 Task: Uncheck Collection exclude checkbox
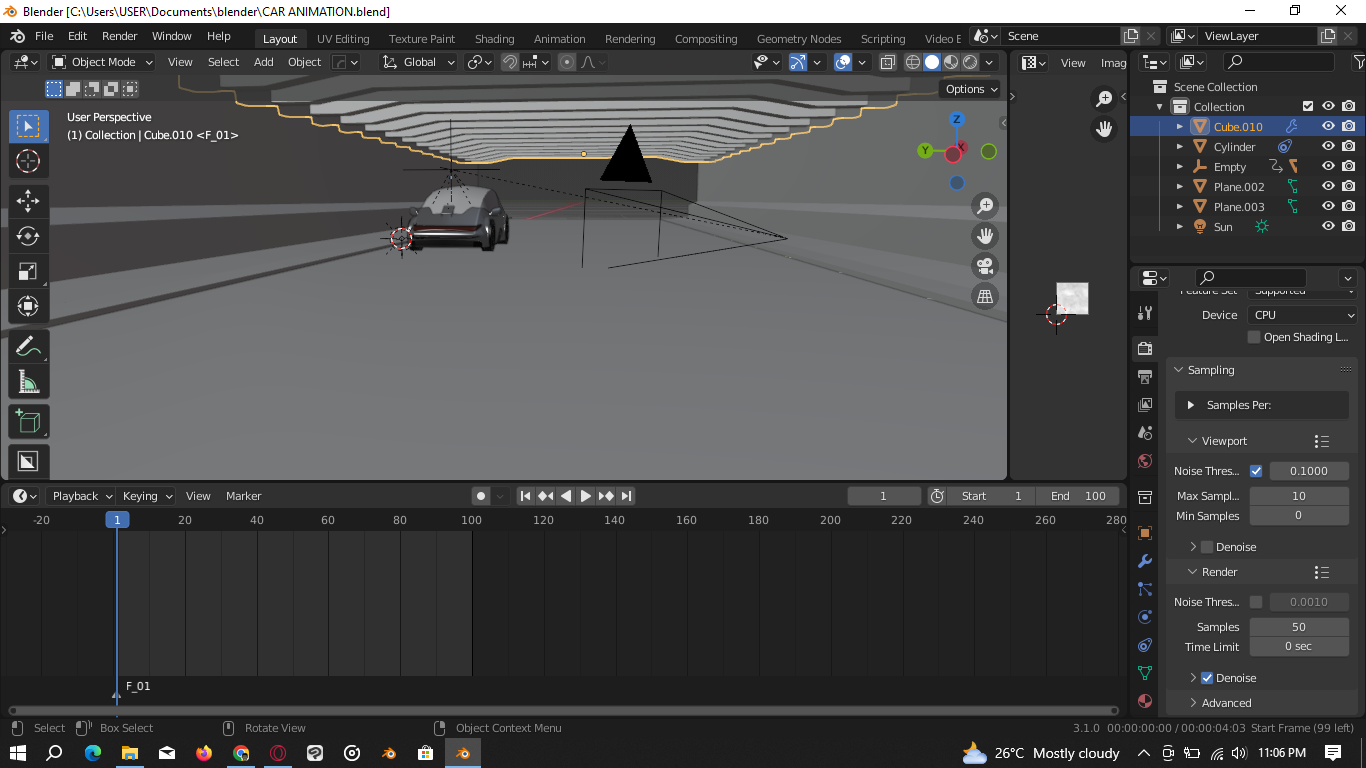click(x=1307, y=106)
